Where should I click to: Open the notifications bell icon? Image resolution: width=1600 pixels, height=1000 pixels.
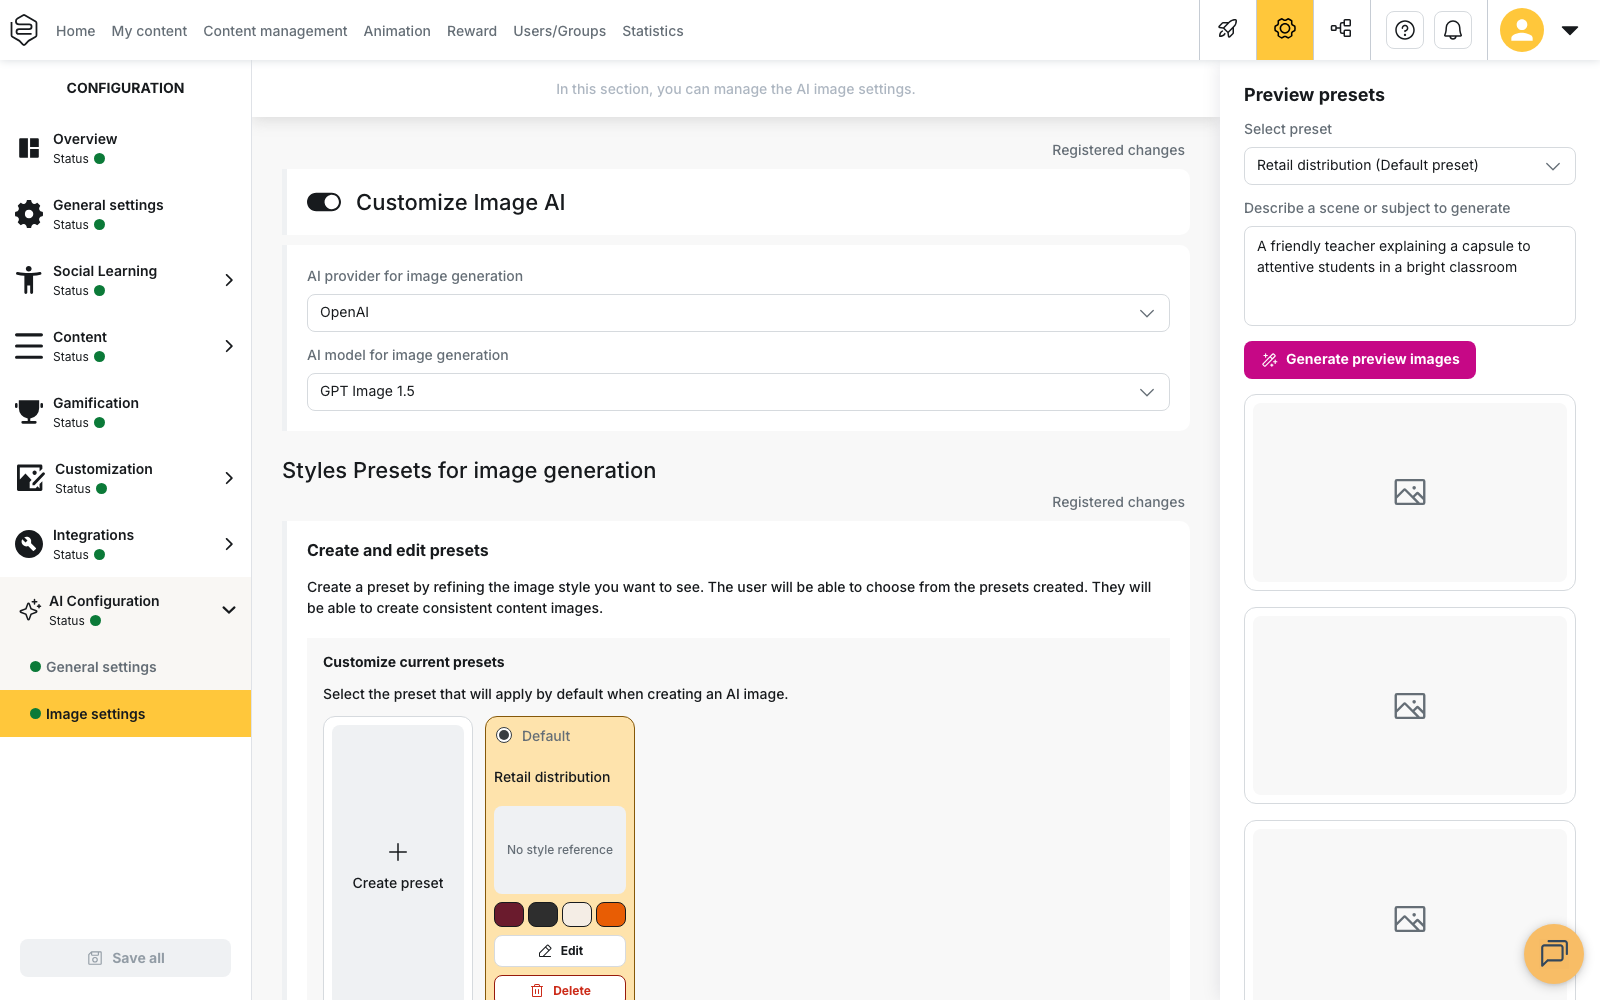point(1453,30)
